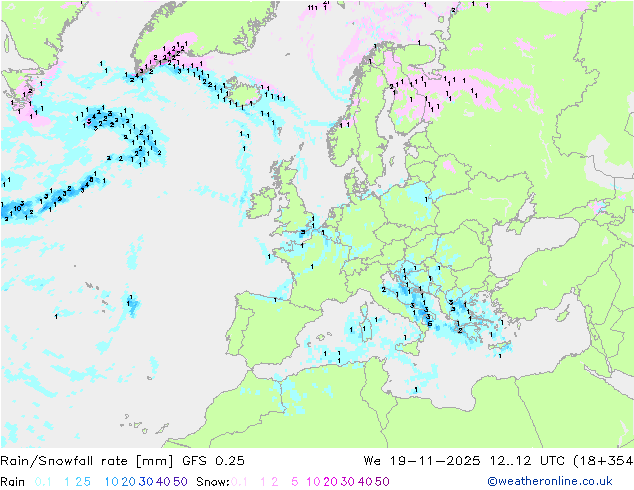634x490 pixels.
Task: Select the 50 value in Rain legend
Action: (180, 482)
